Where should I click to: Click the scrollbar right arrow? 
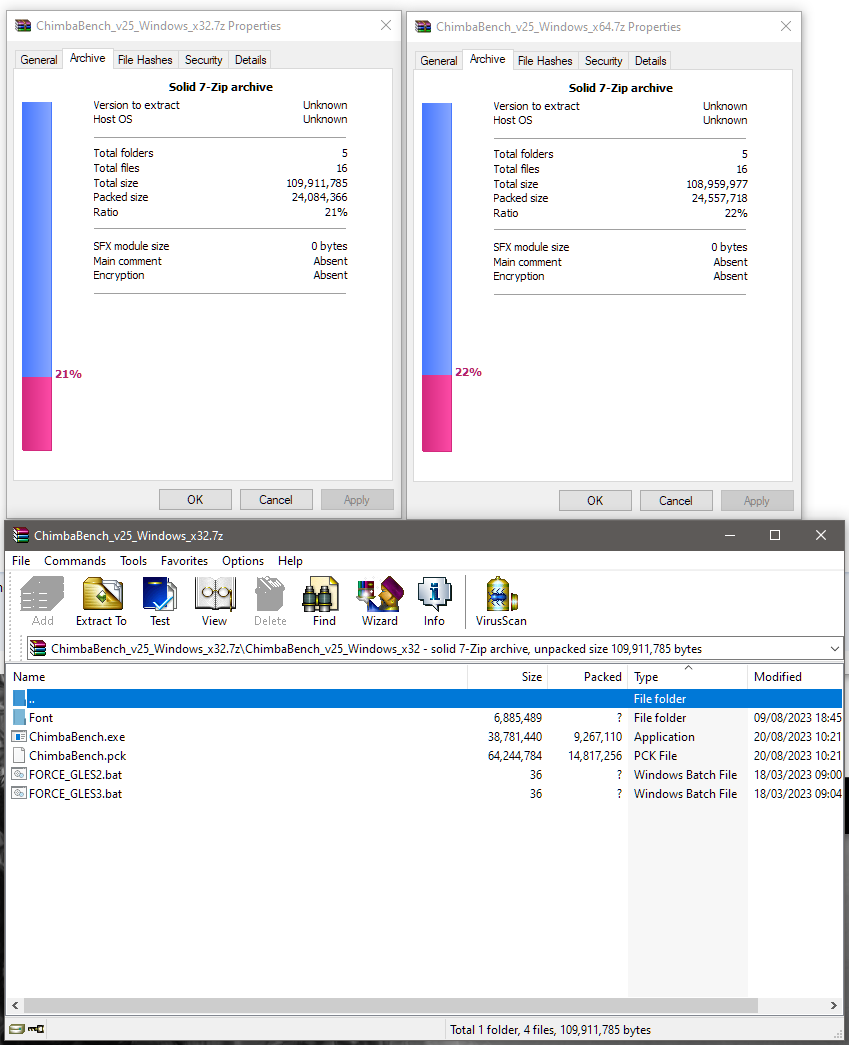tap(833, 1005)
